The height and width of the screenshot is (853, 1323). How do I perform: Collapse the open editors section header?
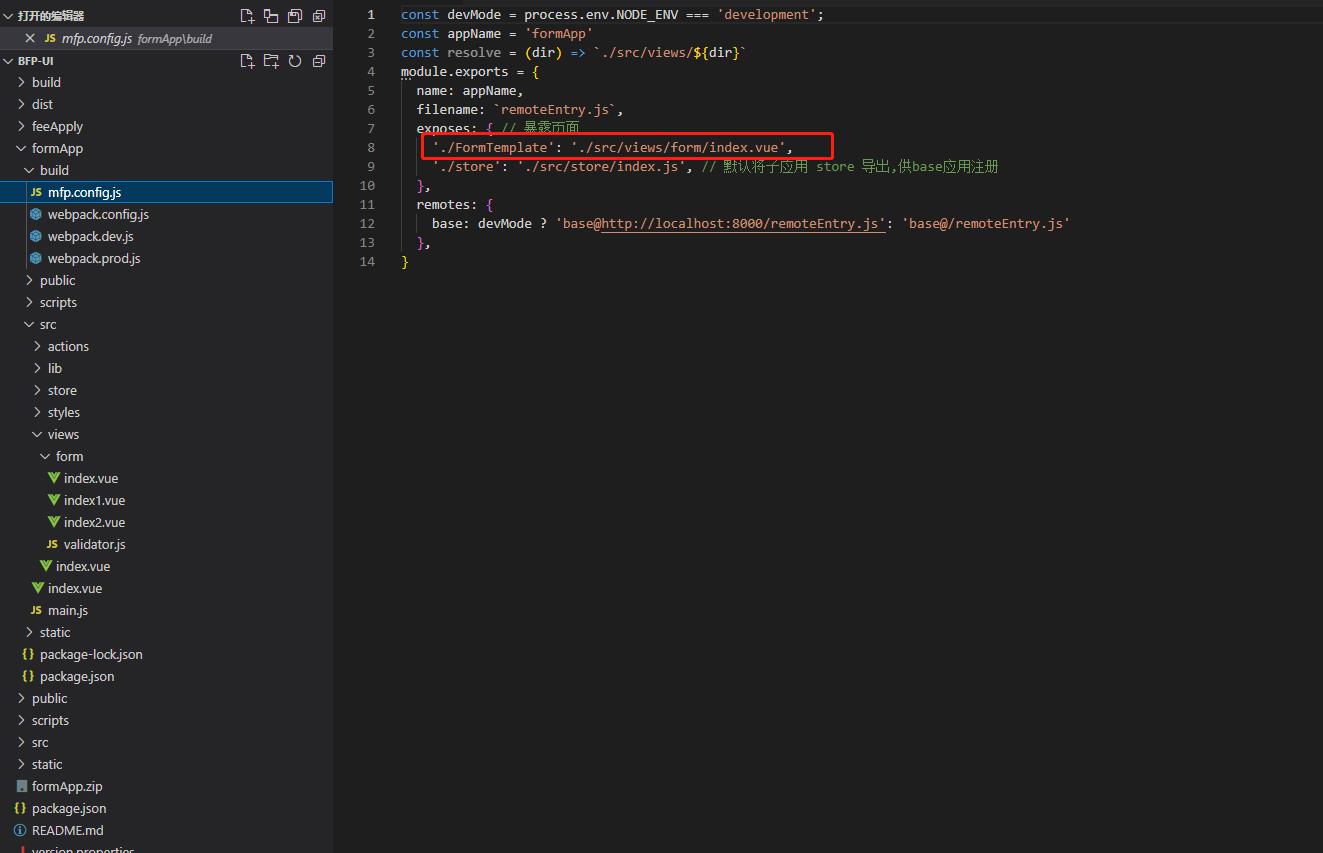50,16
